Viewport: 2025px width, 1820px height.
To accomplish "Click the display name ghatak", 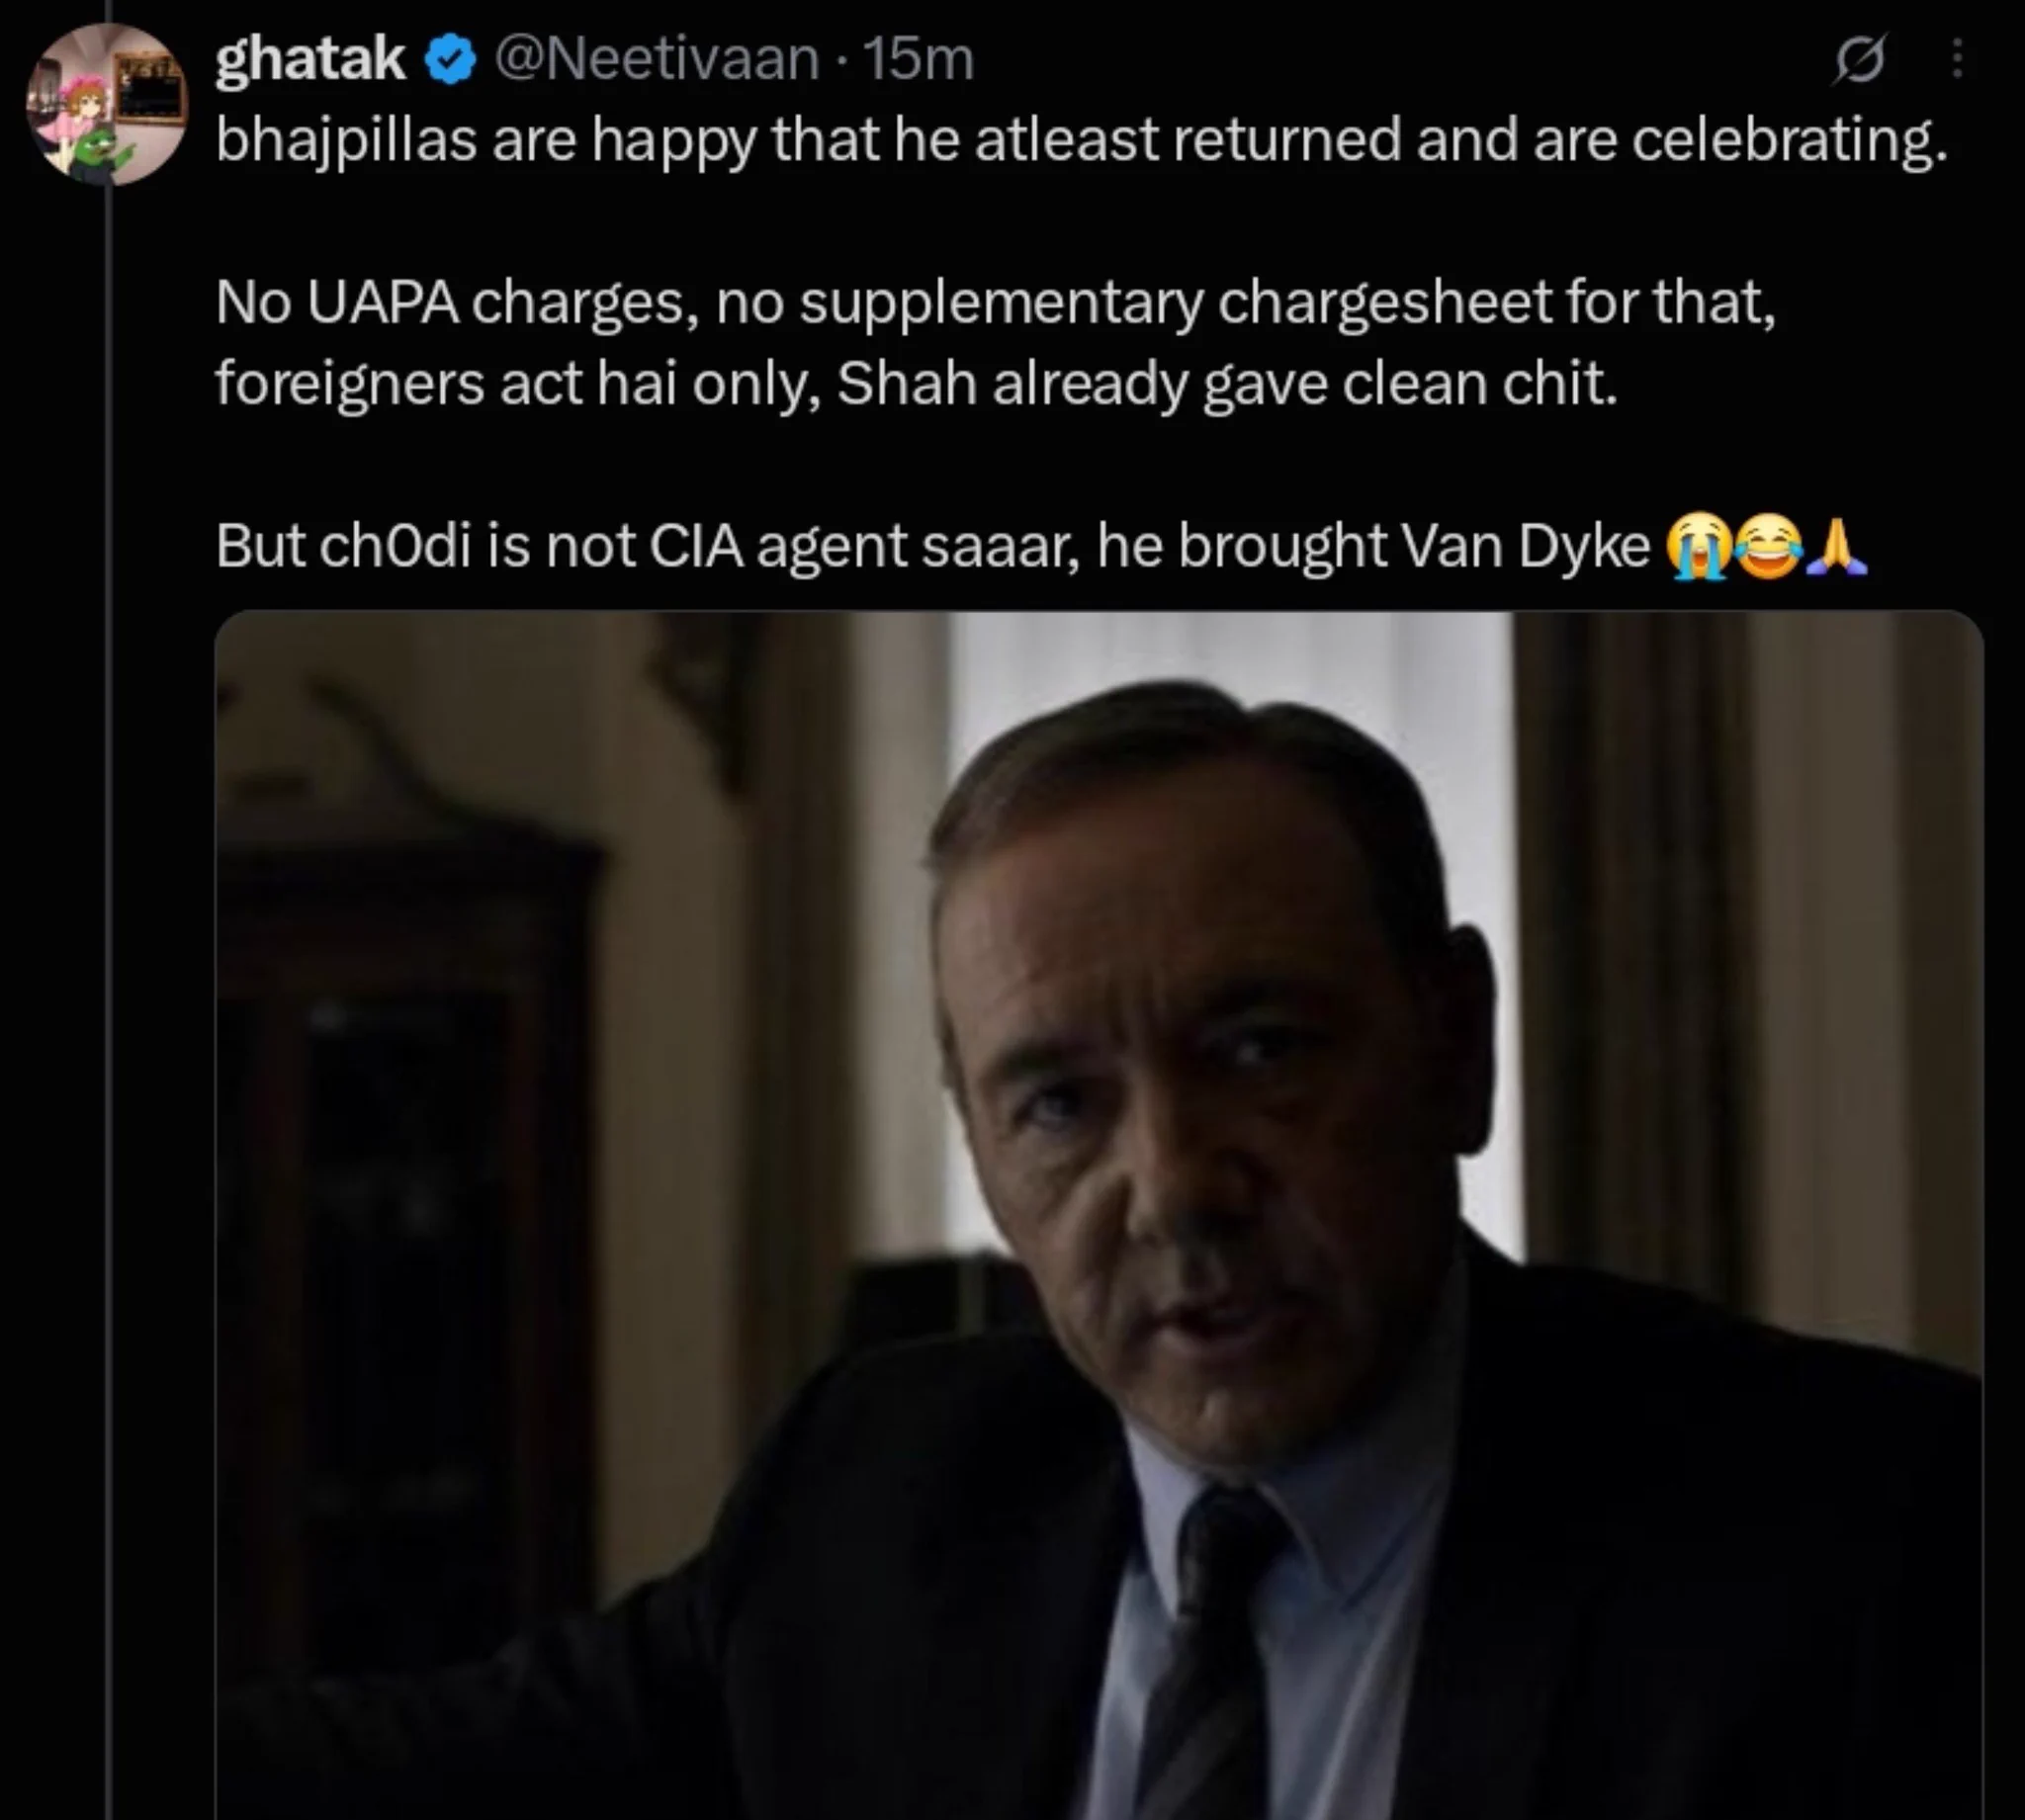I will click(x=311, y=60).
